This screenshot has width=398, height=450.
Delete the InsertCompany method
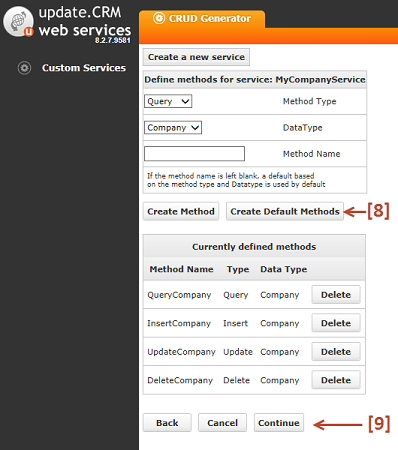pos(336,323)
